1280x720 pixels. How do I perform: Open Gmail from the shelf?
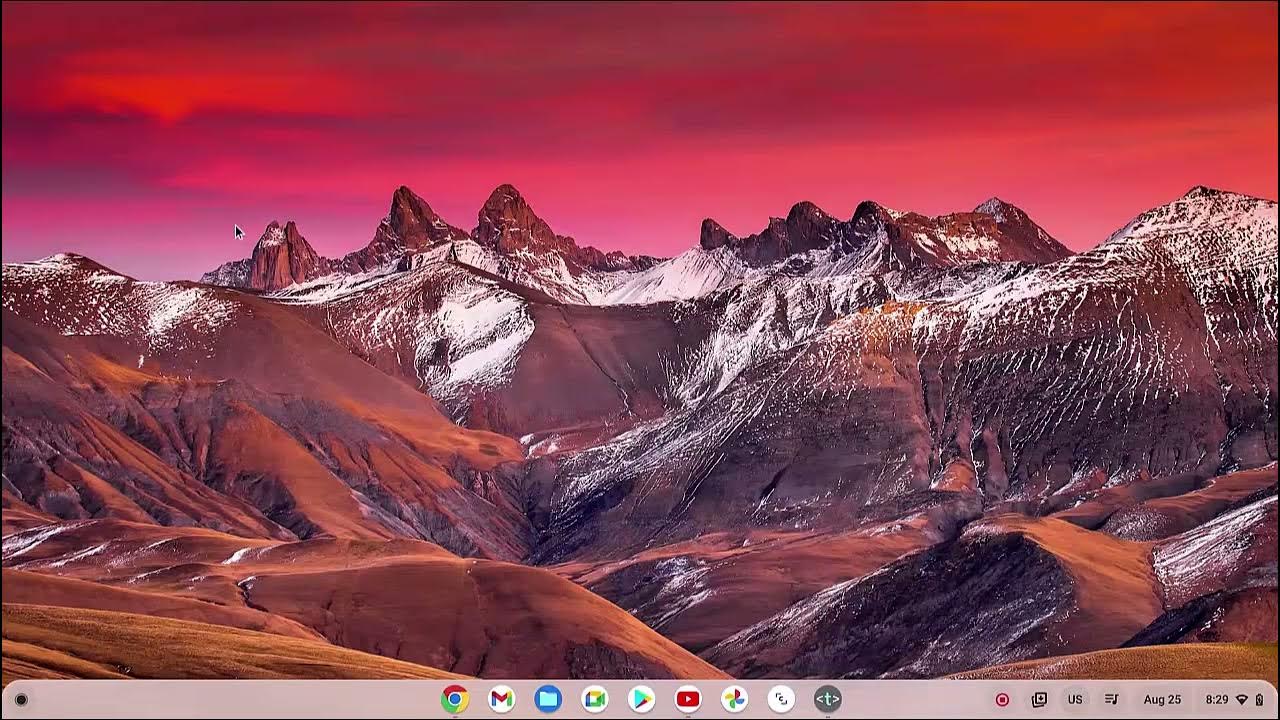click(x=502, y=700)
